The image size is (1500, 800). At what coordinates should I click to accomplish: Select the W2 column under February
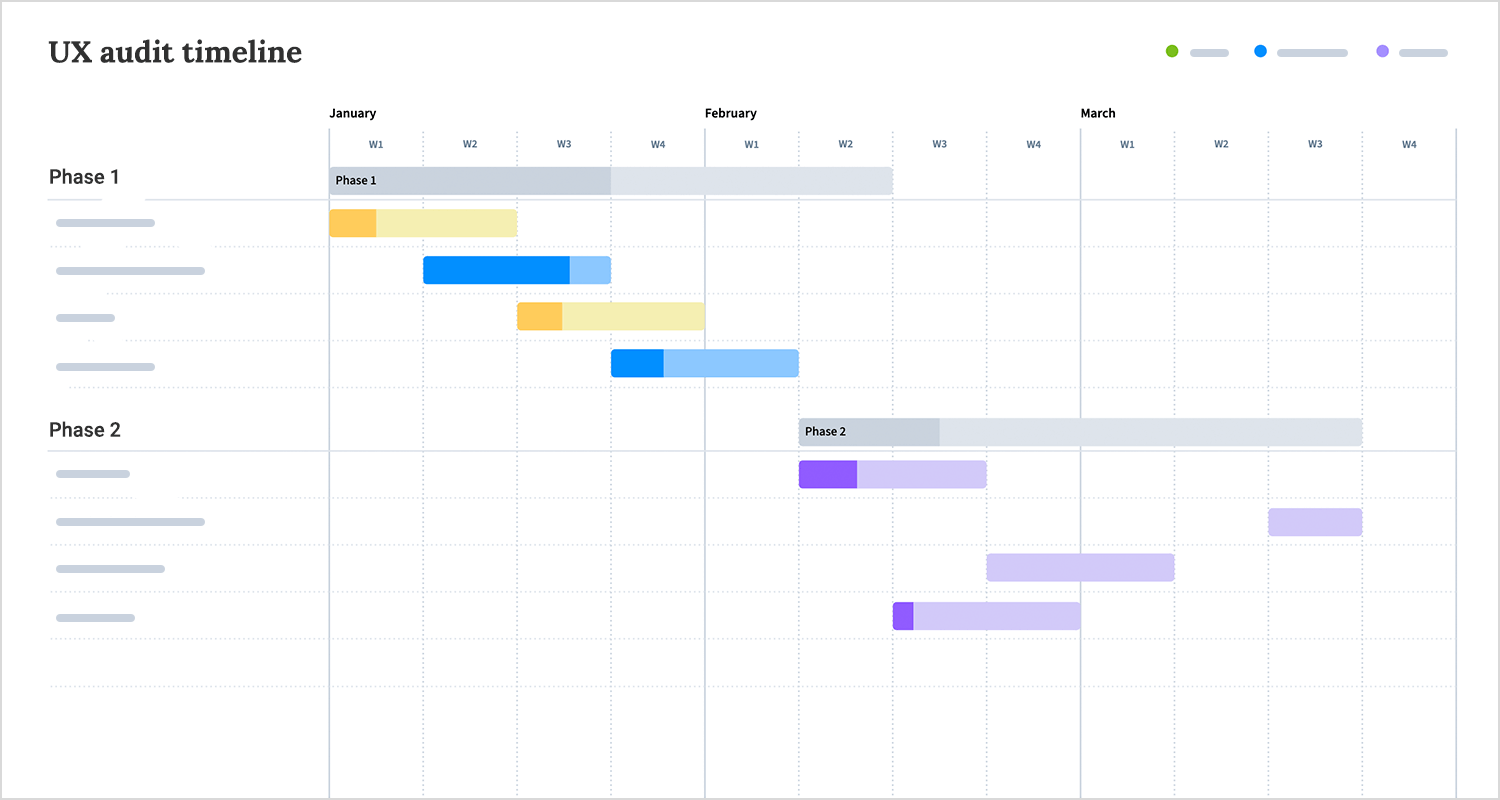[846, 144]
